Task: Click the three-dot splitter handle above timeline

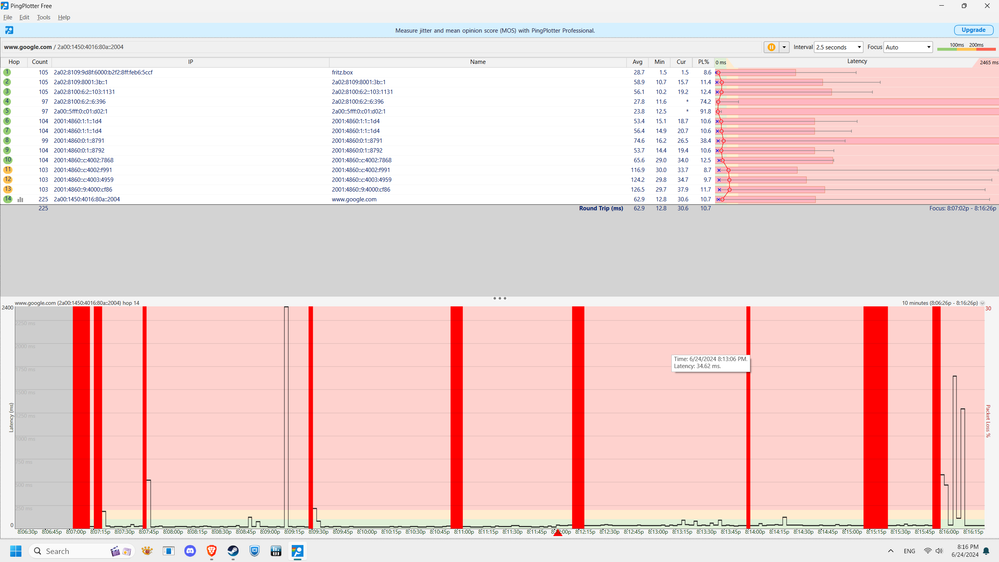Action: click(500, 298)
